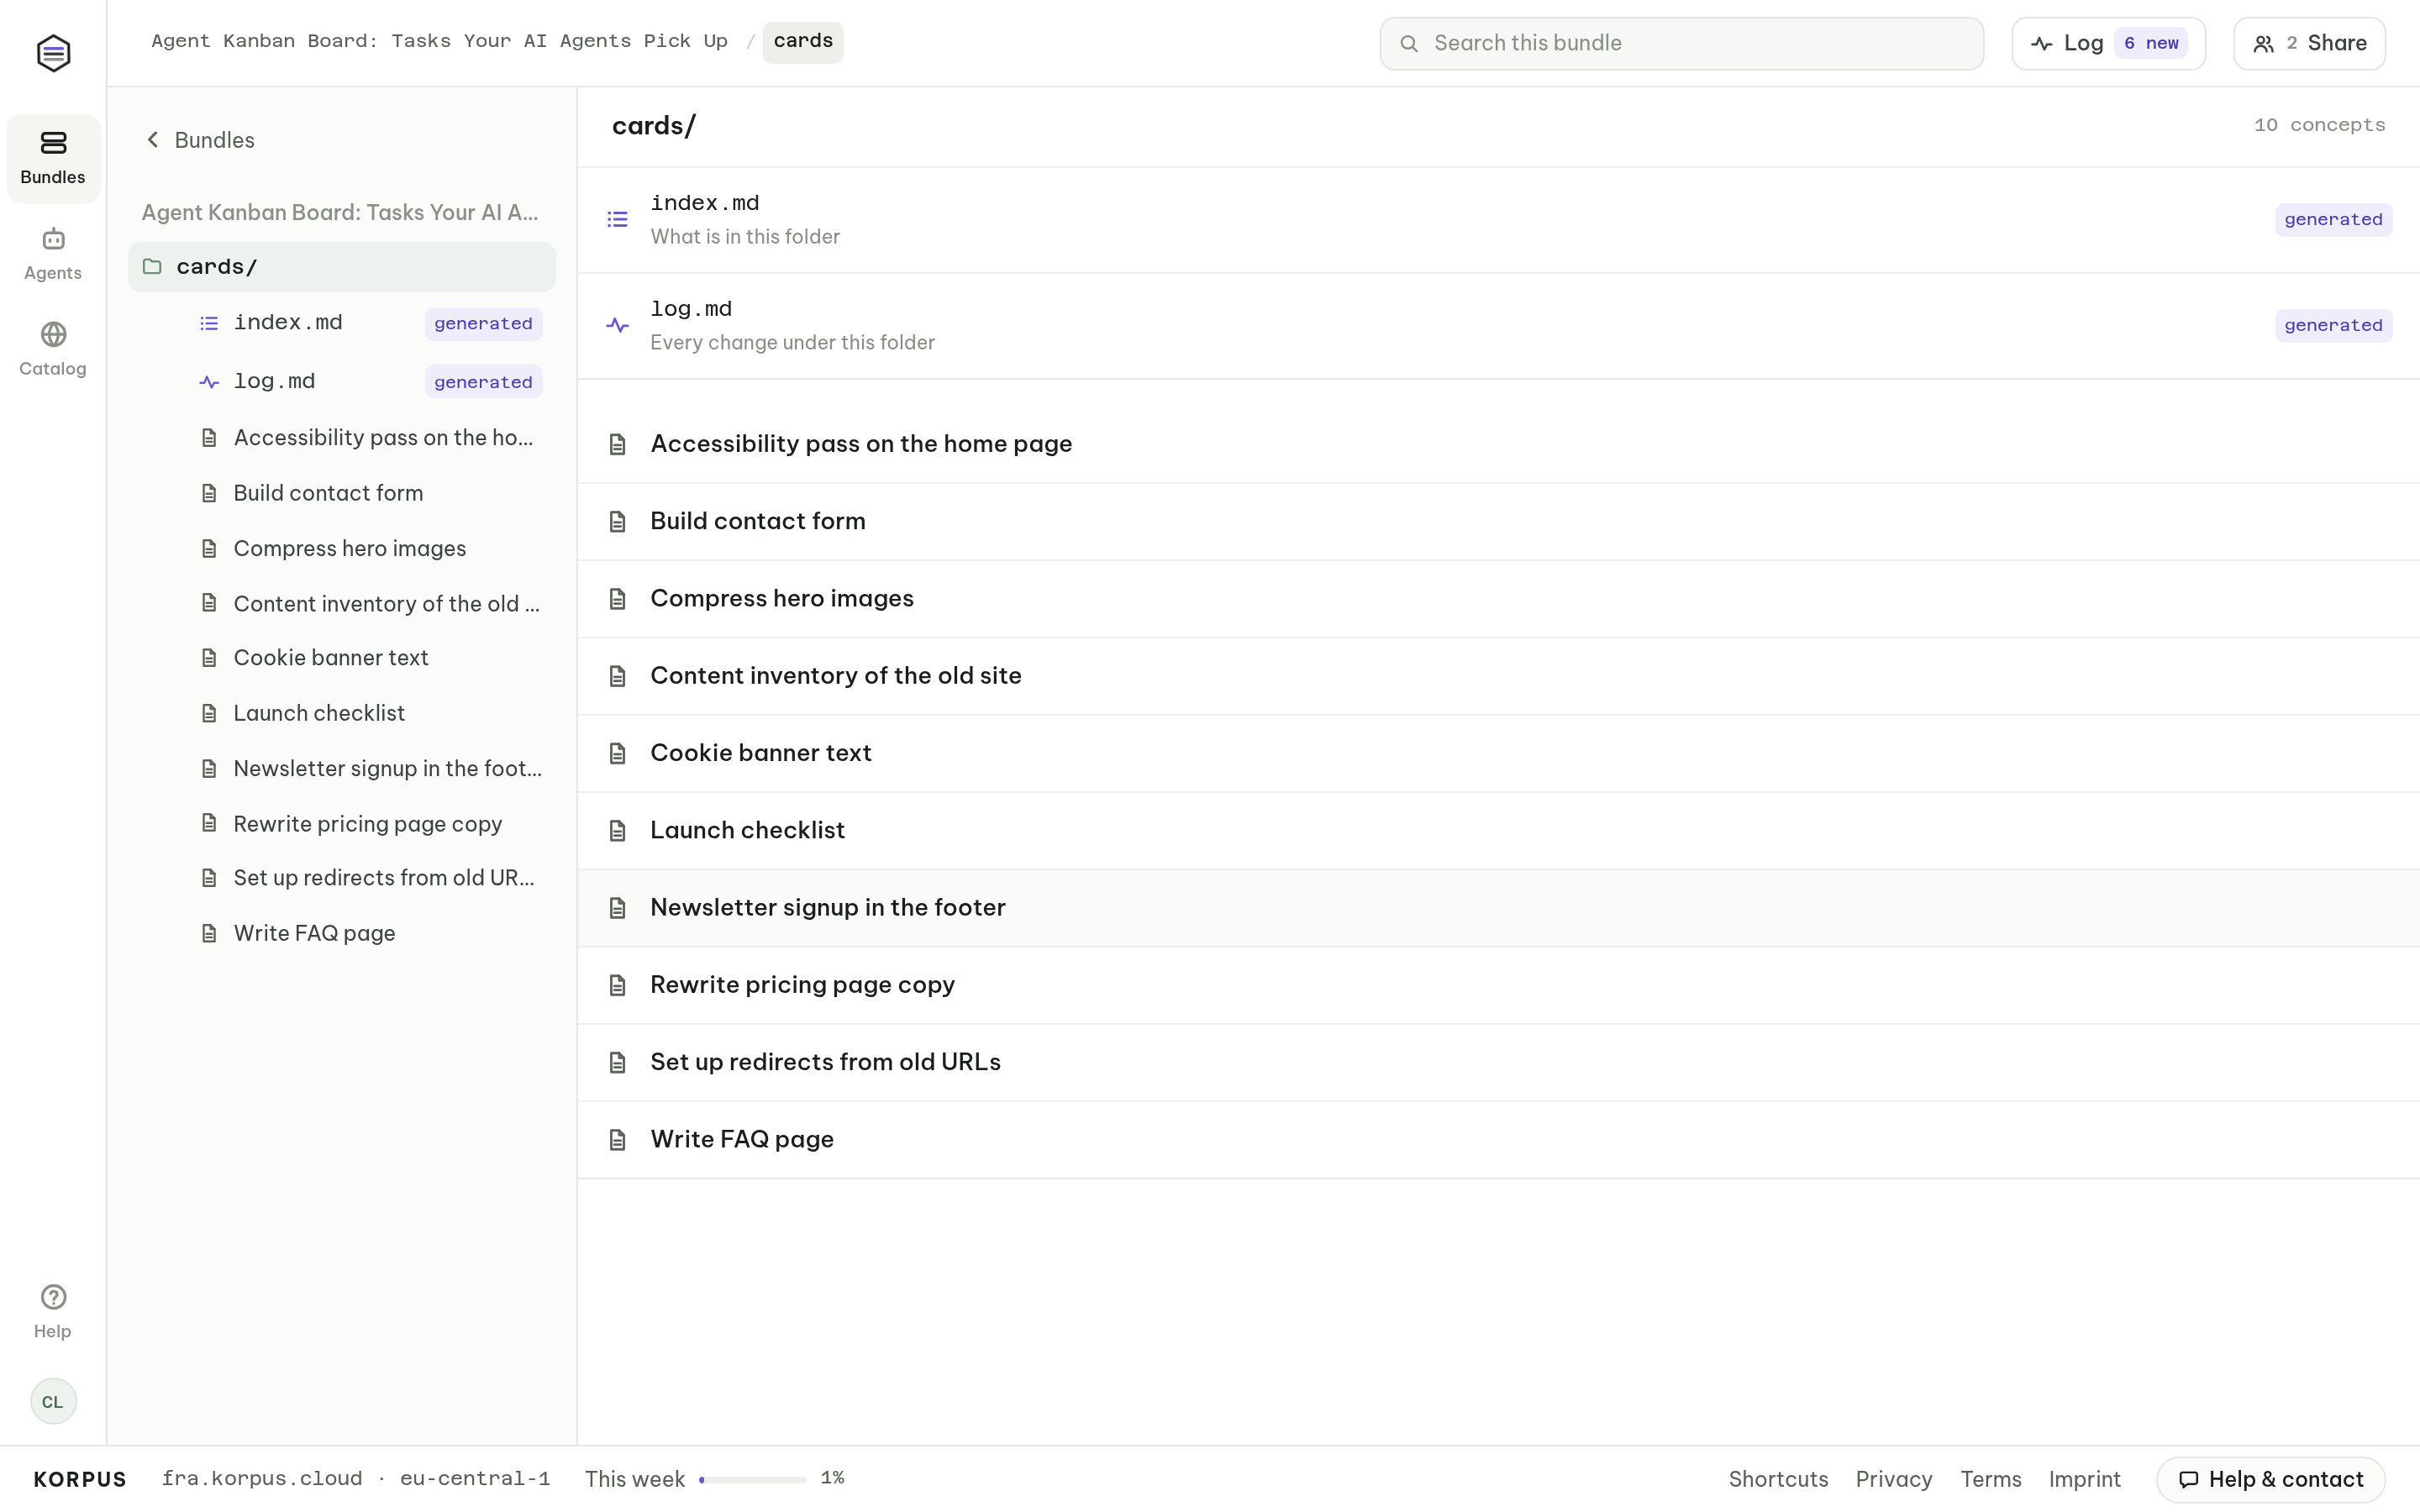The image size is (2420, 1512).
Task: Click the bundle title breadcrumb
Action: click(x=439, y=41)
